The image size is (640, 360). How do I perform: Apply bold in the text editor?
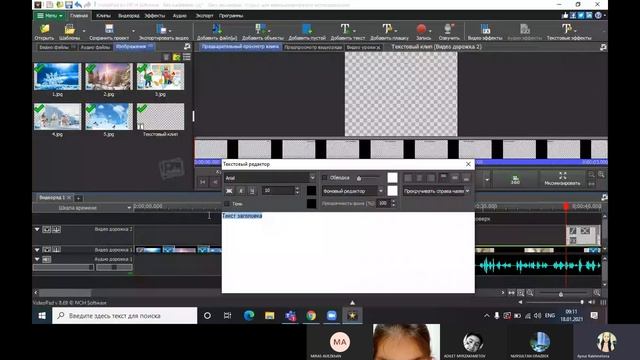tap(229, 191)
